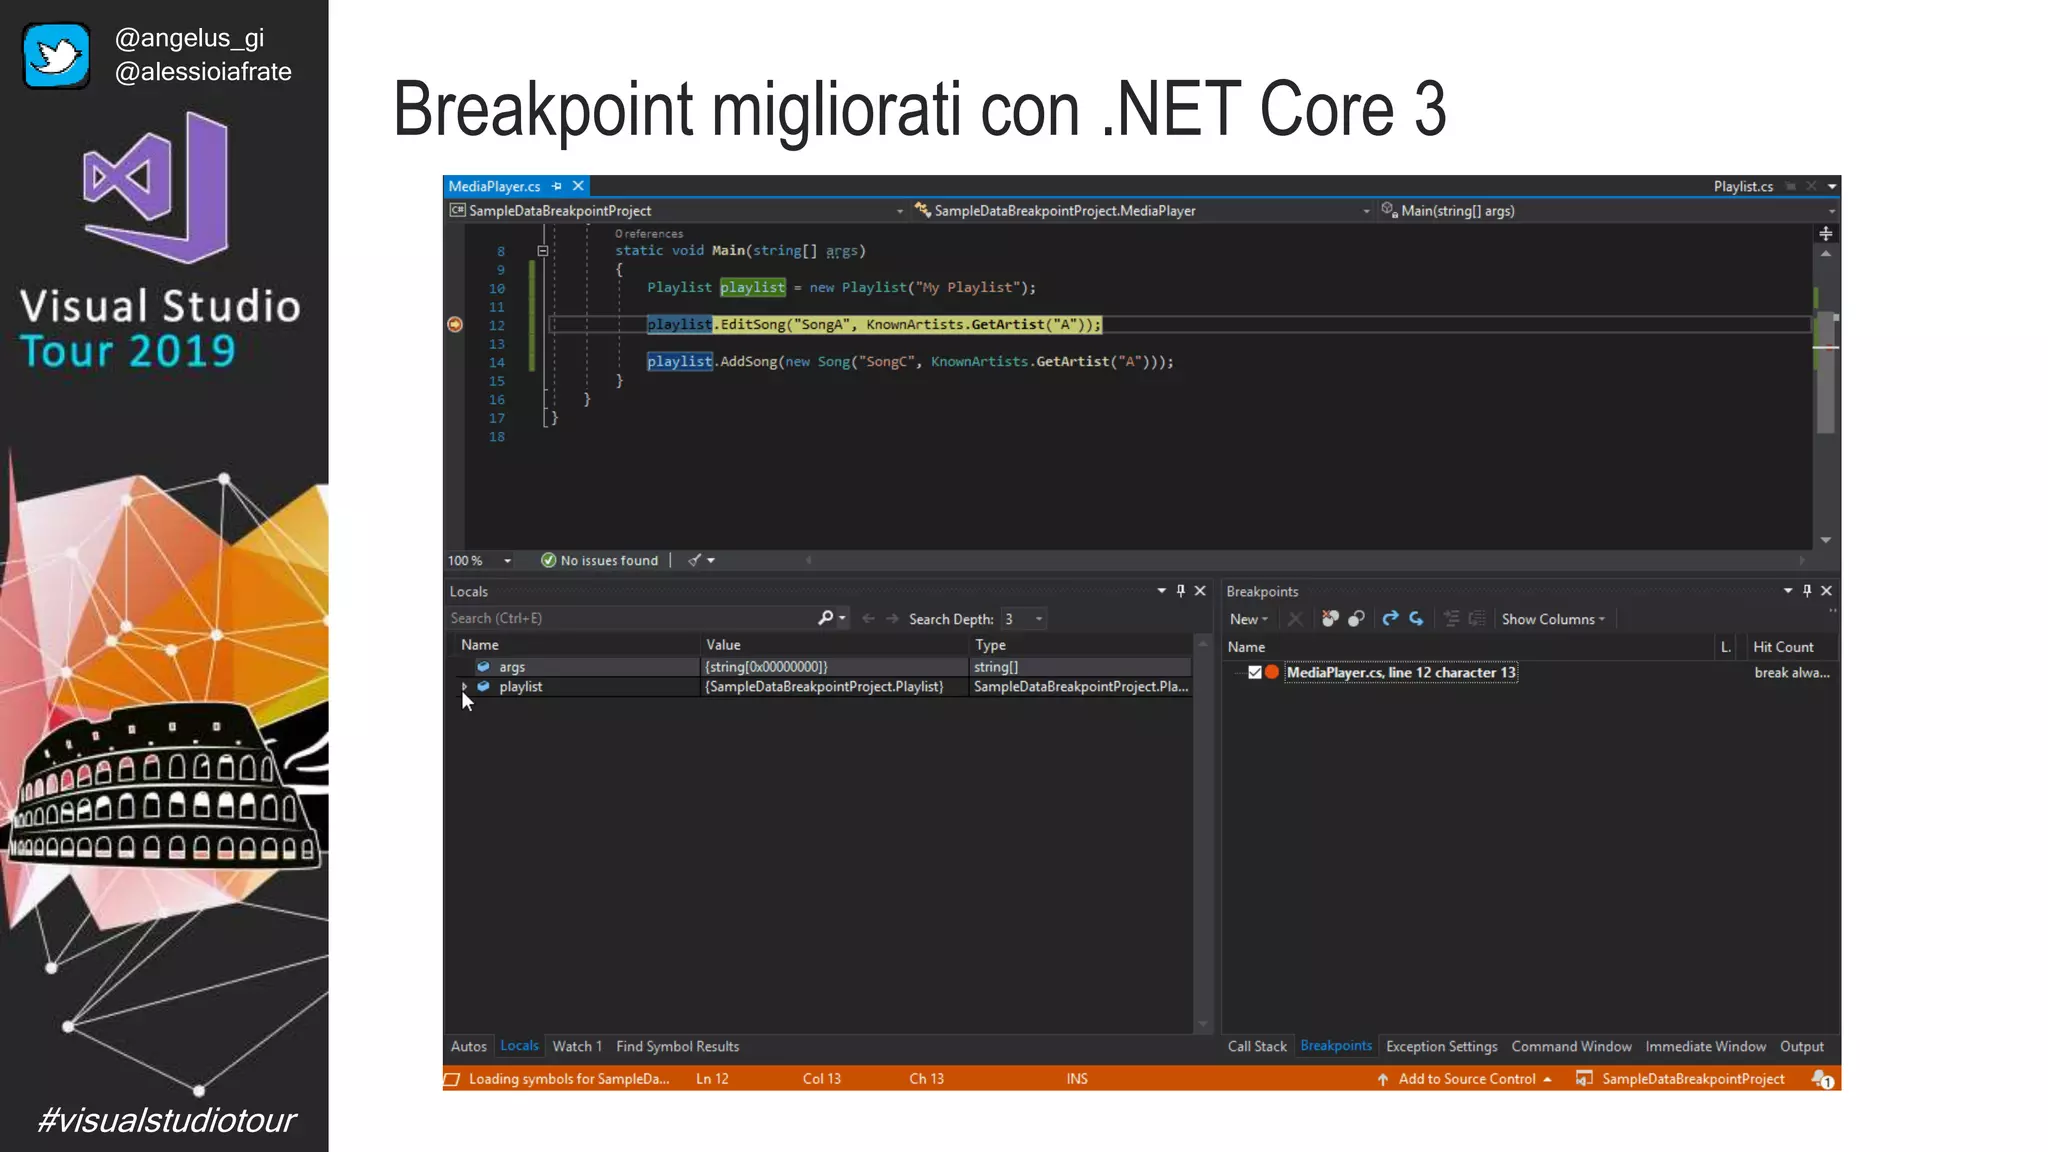Image resolution: width=2048 pixels, height=1152 pixels.
Task: Switch to the Output tab
Action: (x=1801, y=1046)
